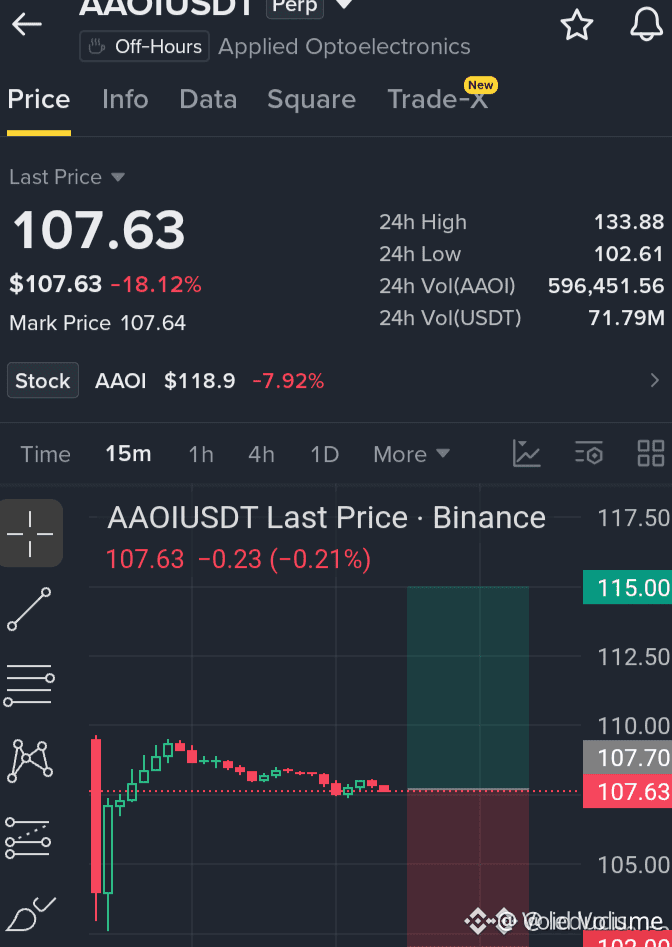Open the Last Price type dropdown
The image size is (672, 947).
coord(67,177)
